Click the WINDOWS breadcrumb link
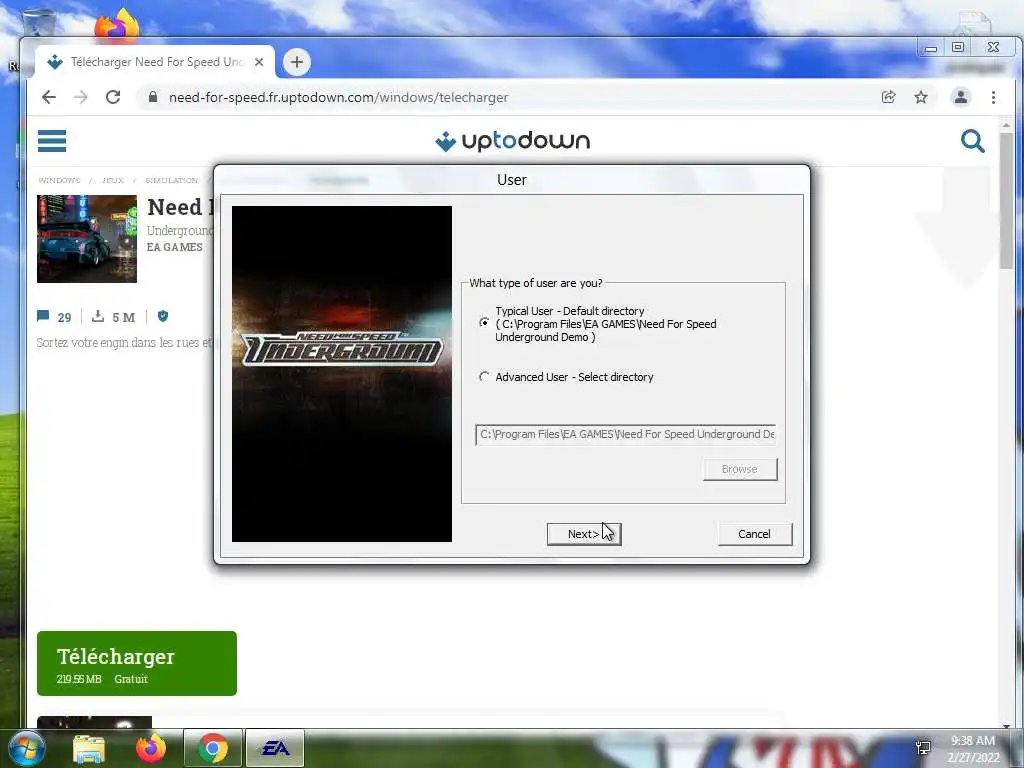1024x768 pixels. pyautogui.click(x=59, y=180)
